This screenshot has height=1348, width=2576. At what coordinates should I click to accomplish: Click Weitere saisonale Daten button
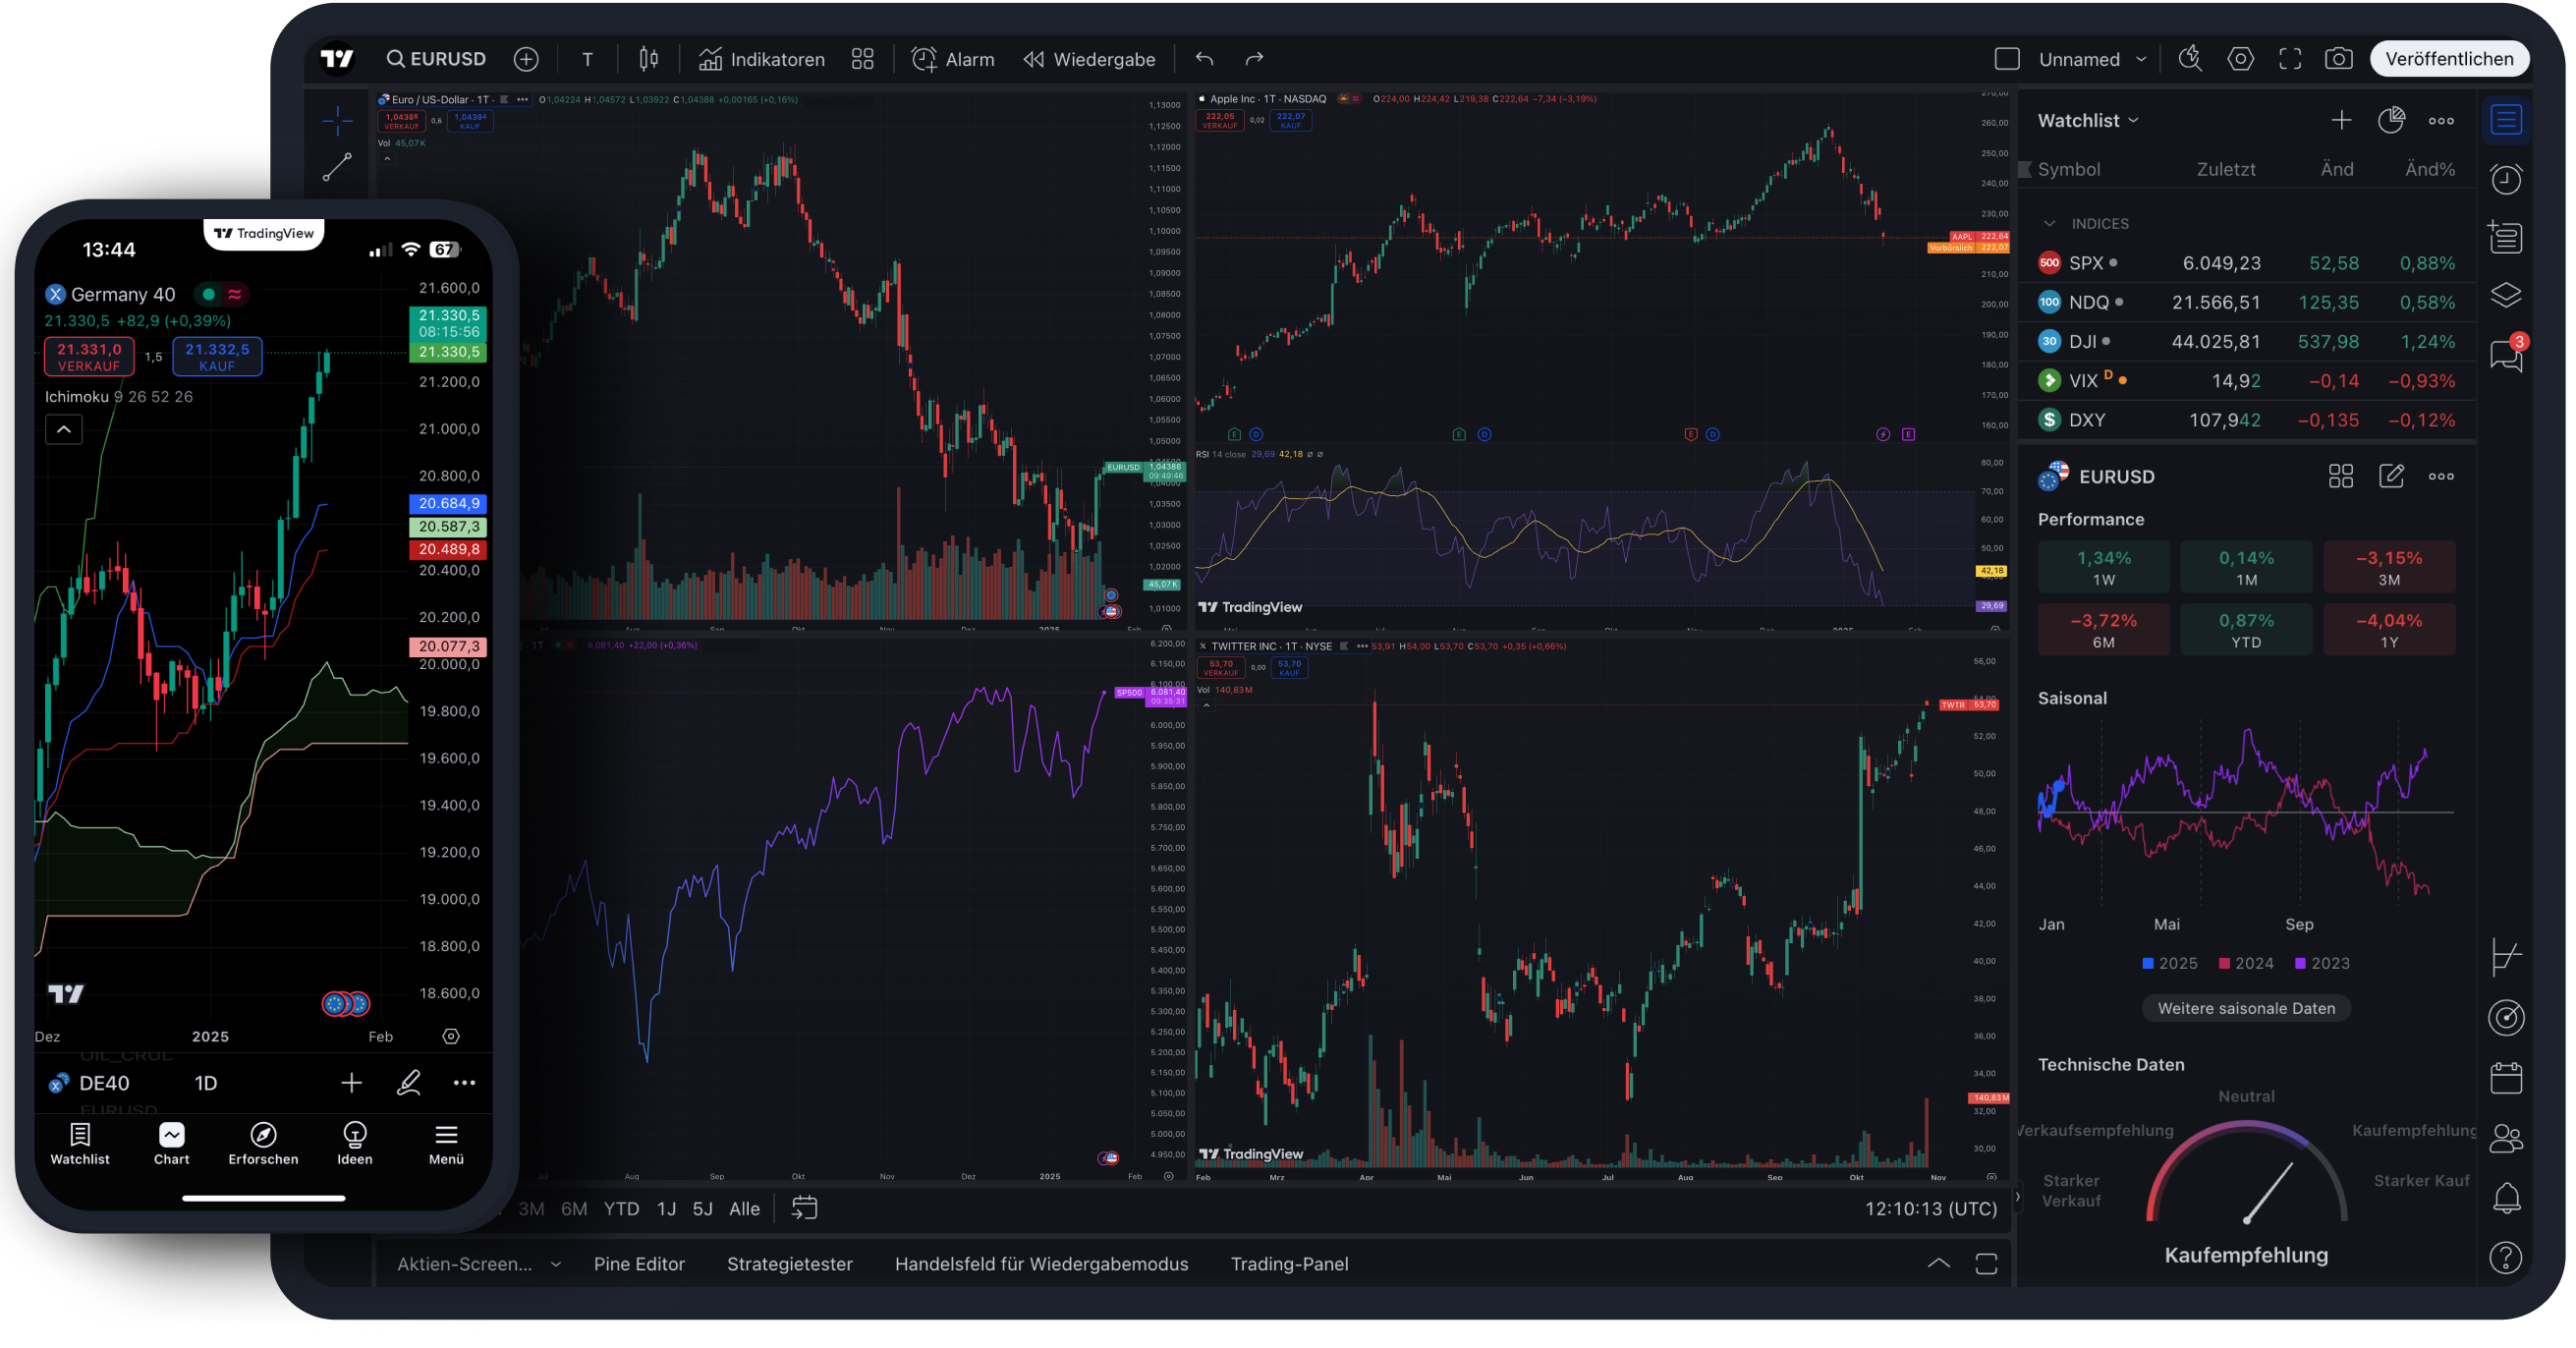coord(2246,1008)
